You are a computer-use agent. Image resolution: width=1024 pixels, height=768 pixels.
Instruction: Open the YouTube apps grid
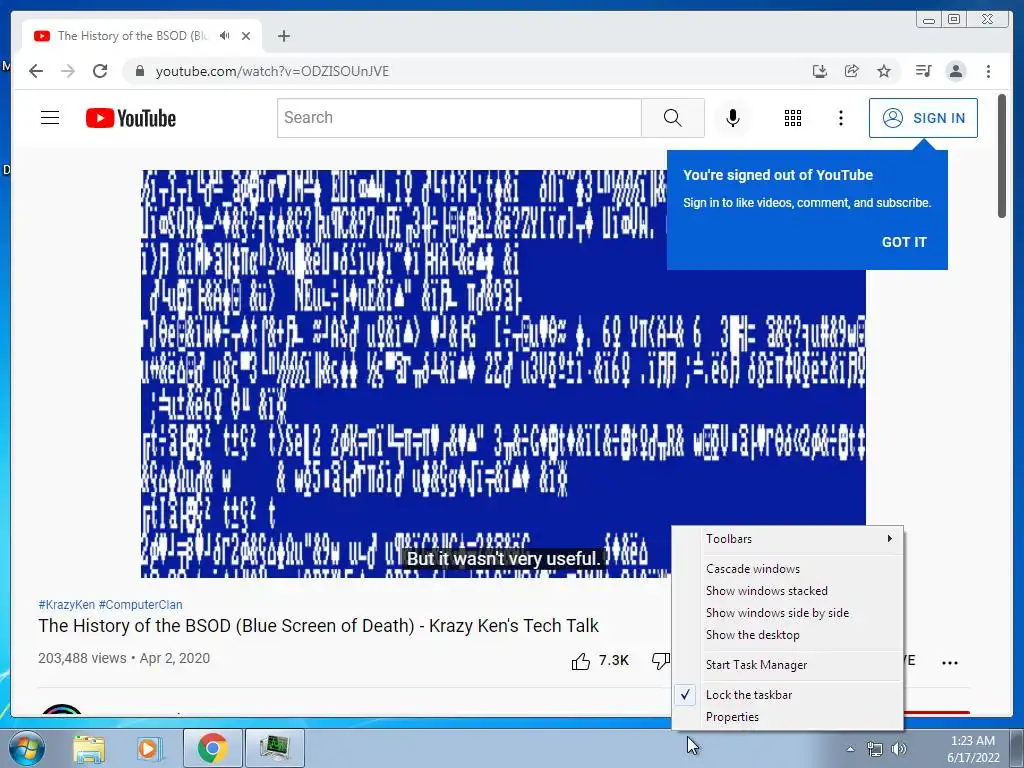[793, 118]
